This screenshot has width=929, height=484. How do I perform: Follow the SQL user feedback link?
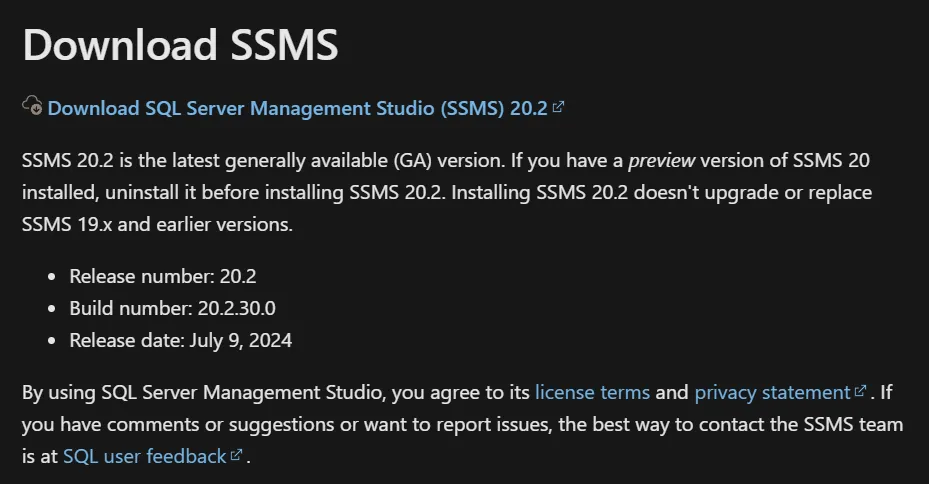click(x=144, y=456)
